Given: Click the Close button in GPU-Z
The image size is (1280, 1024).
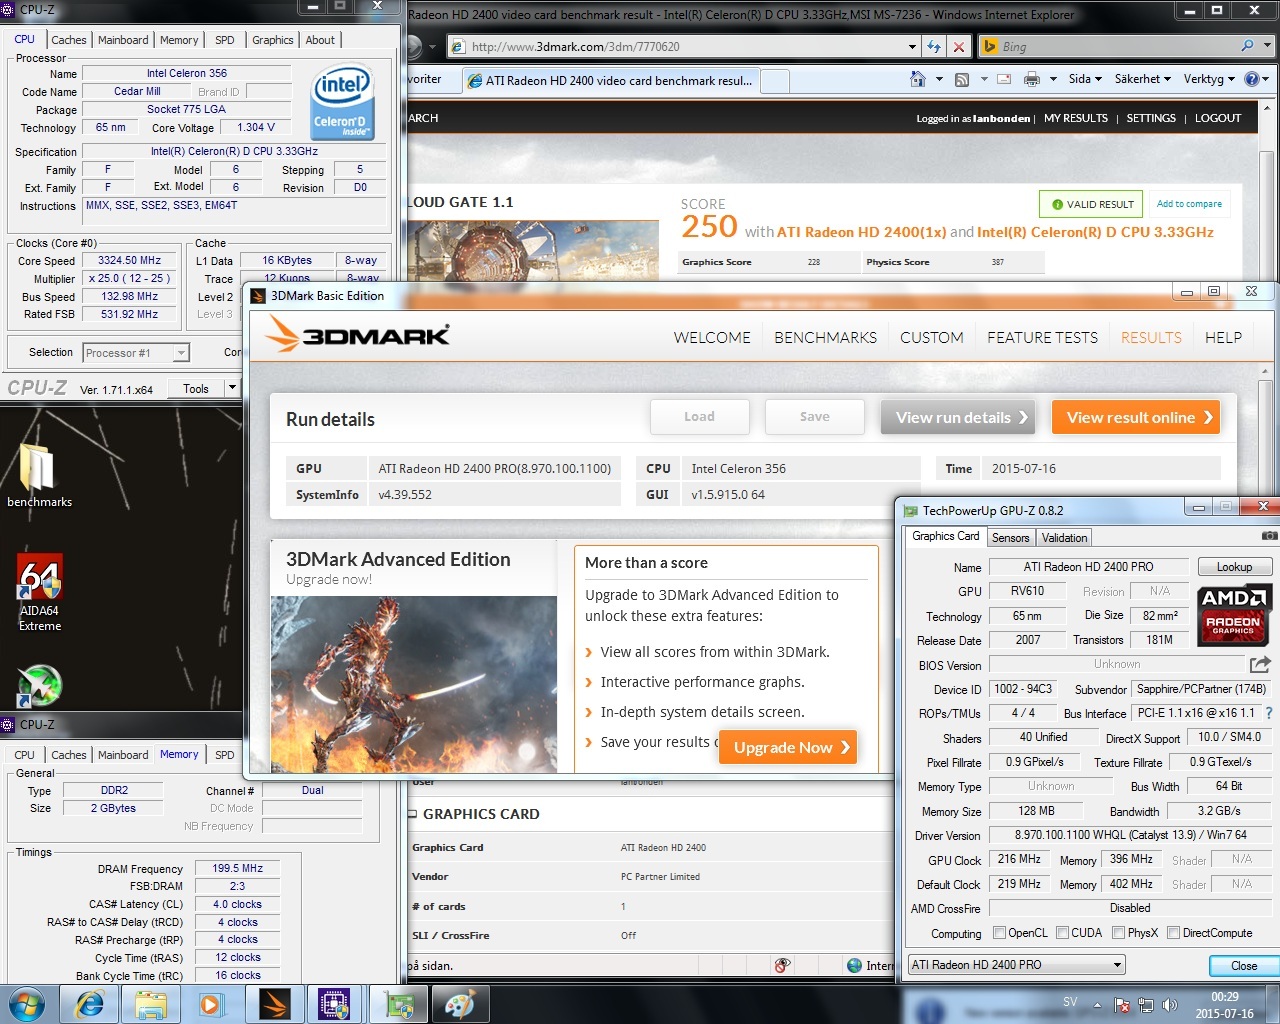Looking at the screenshot, I should pos(1244,966).
